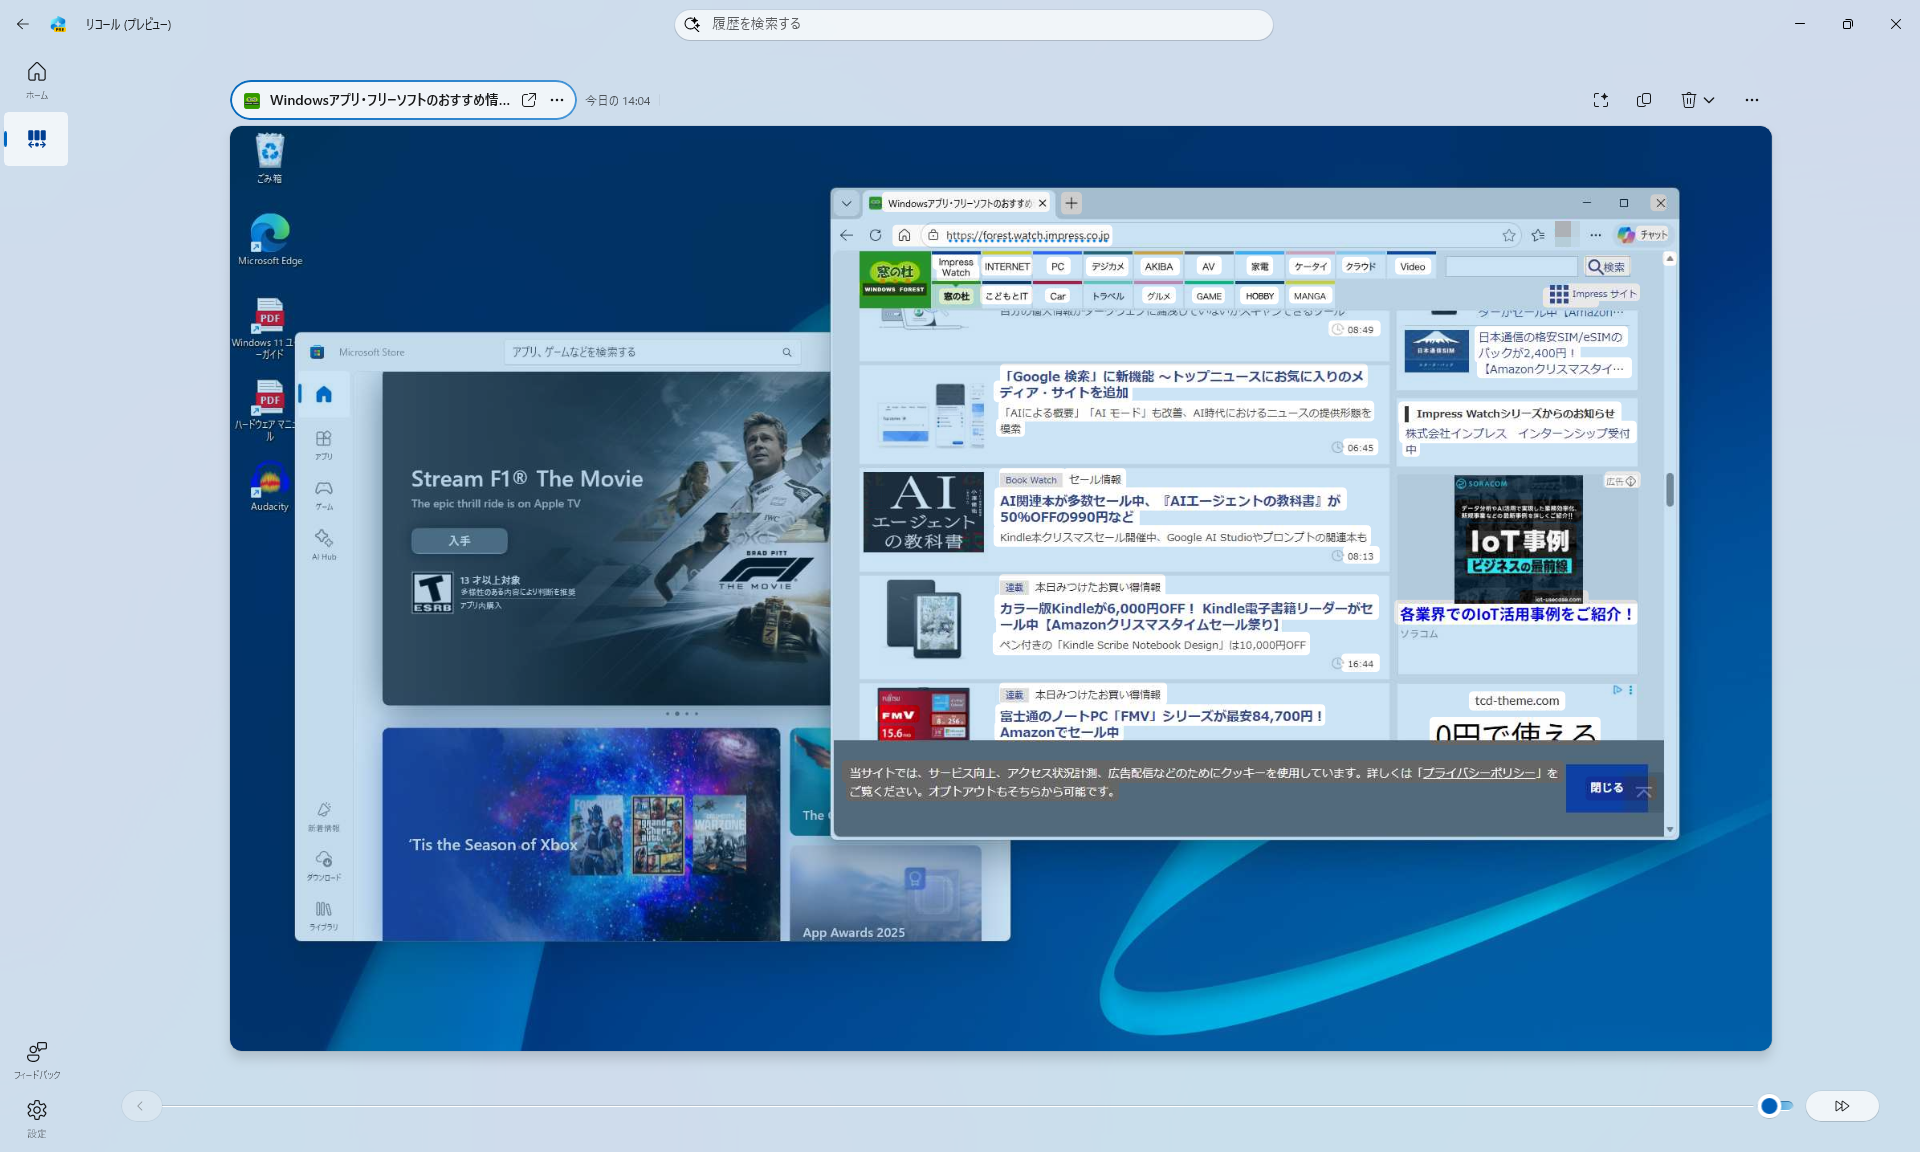The height and width of the screenshot is (1152, 1920).
Task: Select the AKIBA category tab on the webpage
Action: tap(1158, 267)
